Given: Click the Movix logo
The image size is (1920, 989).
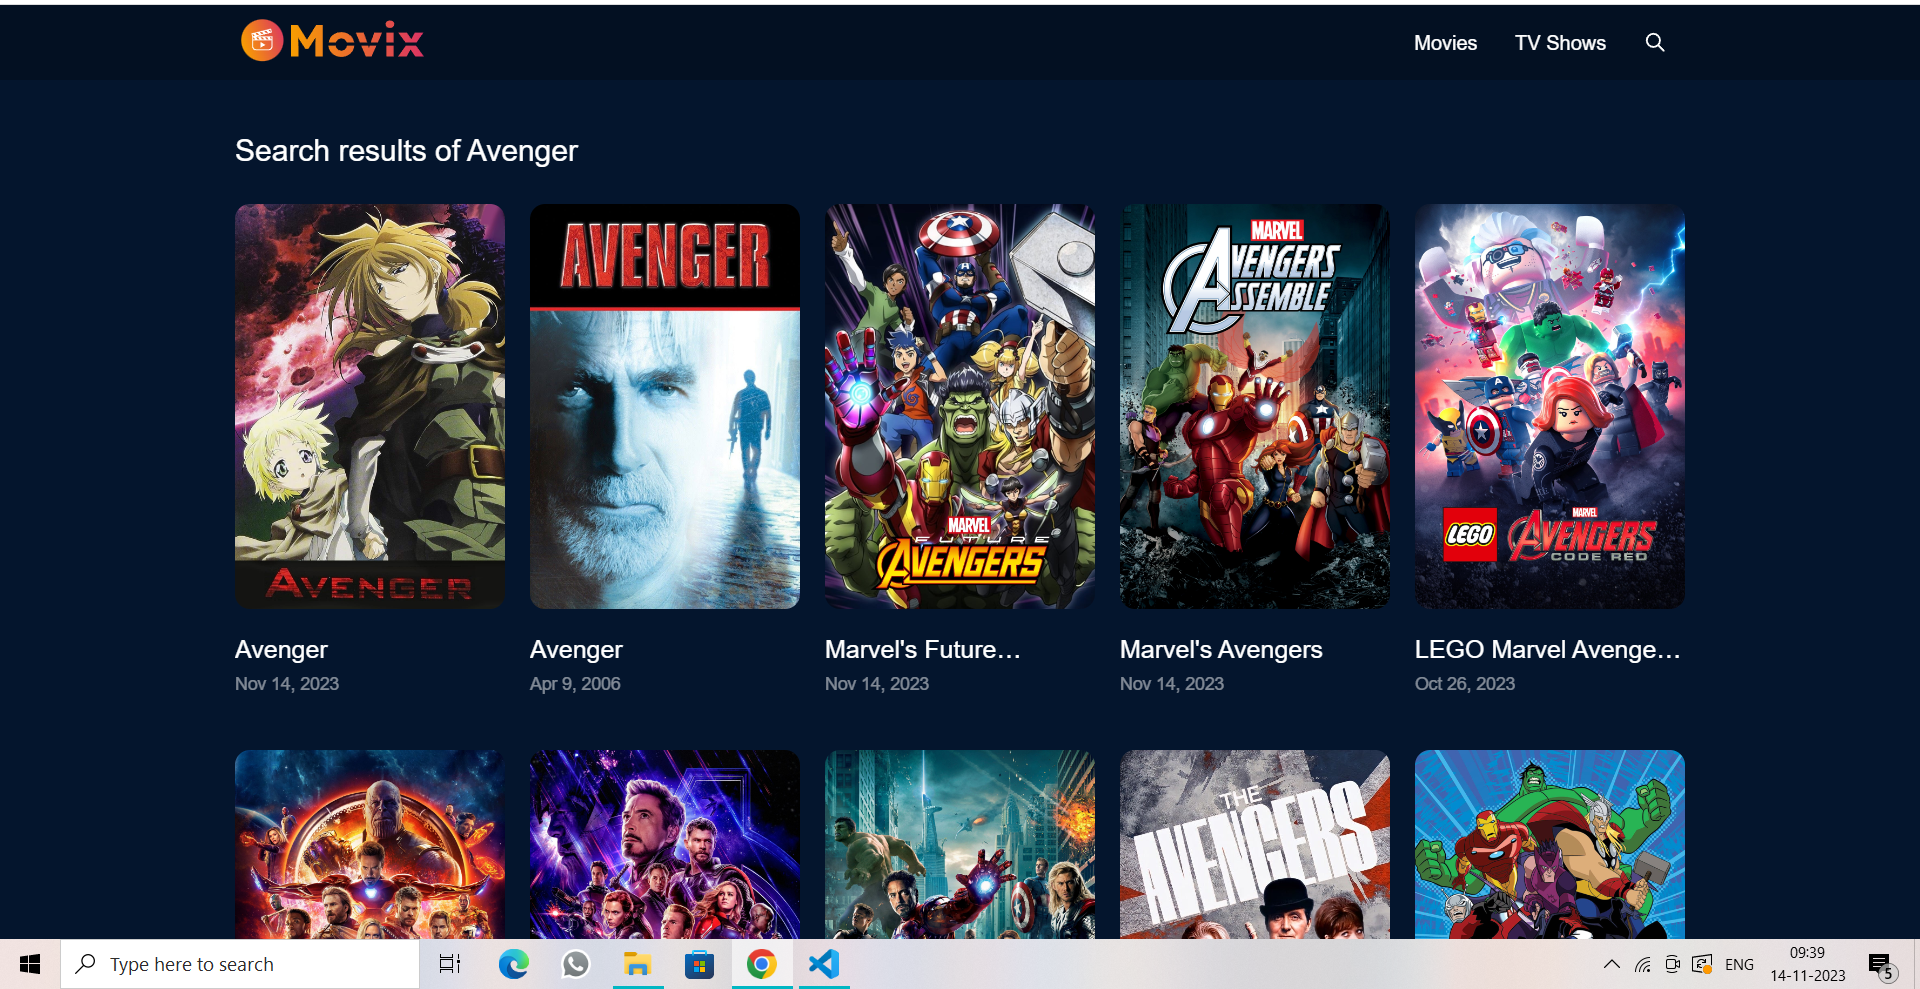Looking at the screenshot, I should [332, 41].
